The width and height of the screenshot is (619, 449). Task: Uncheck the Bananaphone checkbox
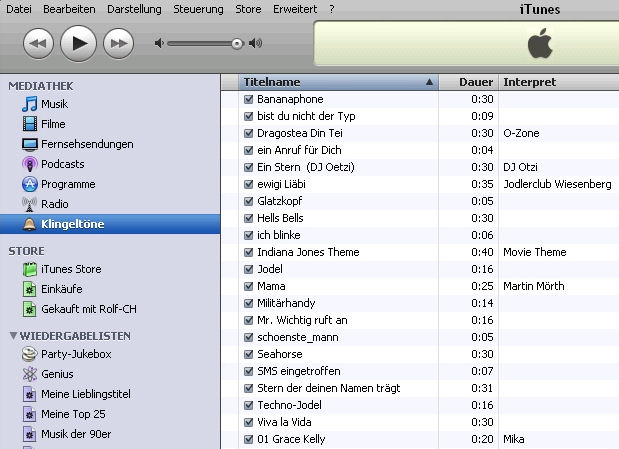pos(248,99)
